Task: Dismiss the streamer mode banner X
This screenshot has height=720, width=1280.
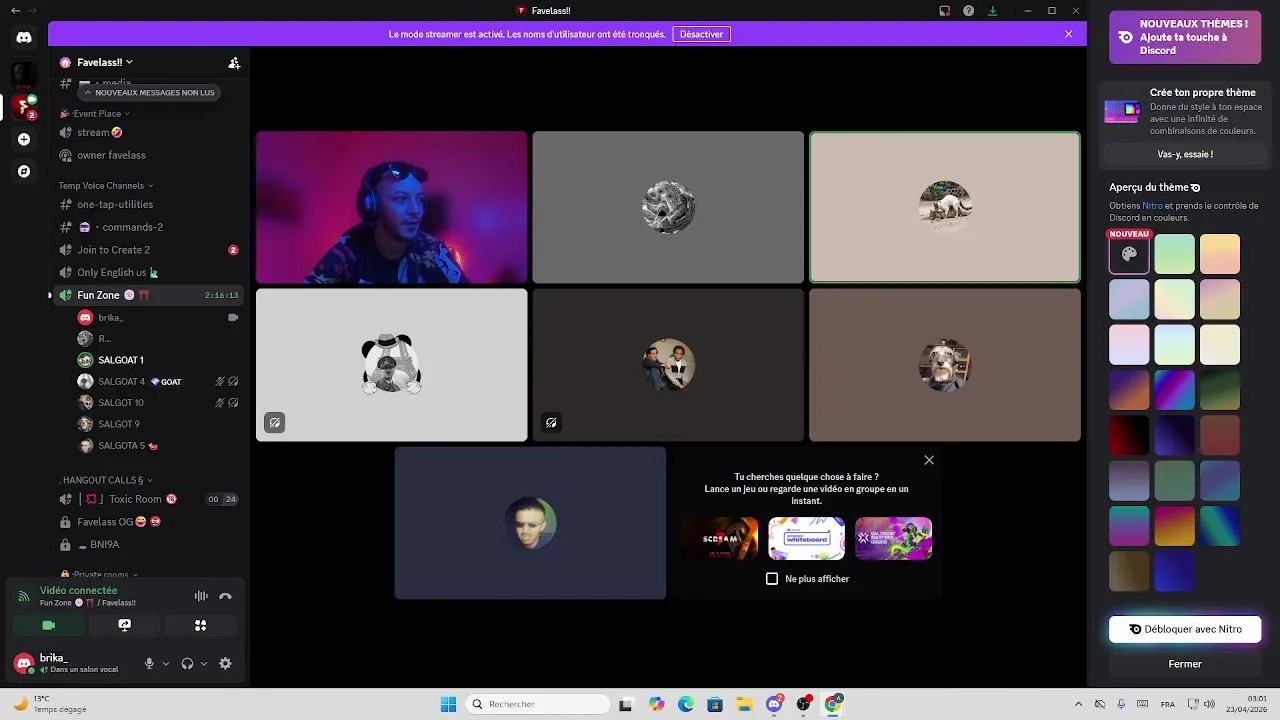Action: click(x=1068, y=34)
